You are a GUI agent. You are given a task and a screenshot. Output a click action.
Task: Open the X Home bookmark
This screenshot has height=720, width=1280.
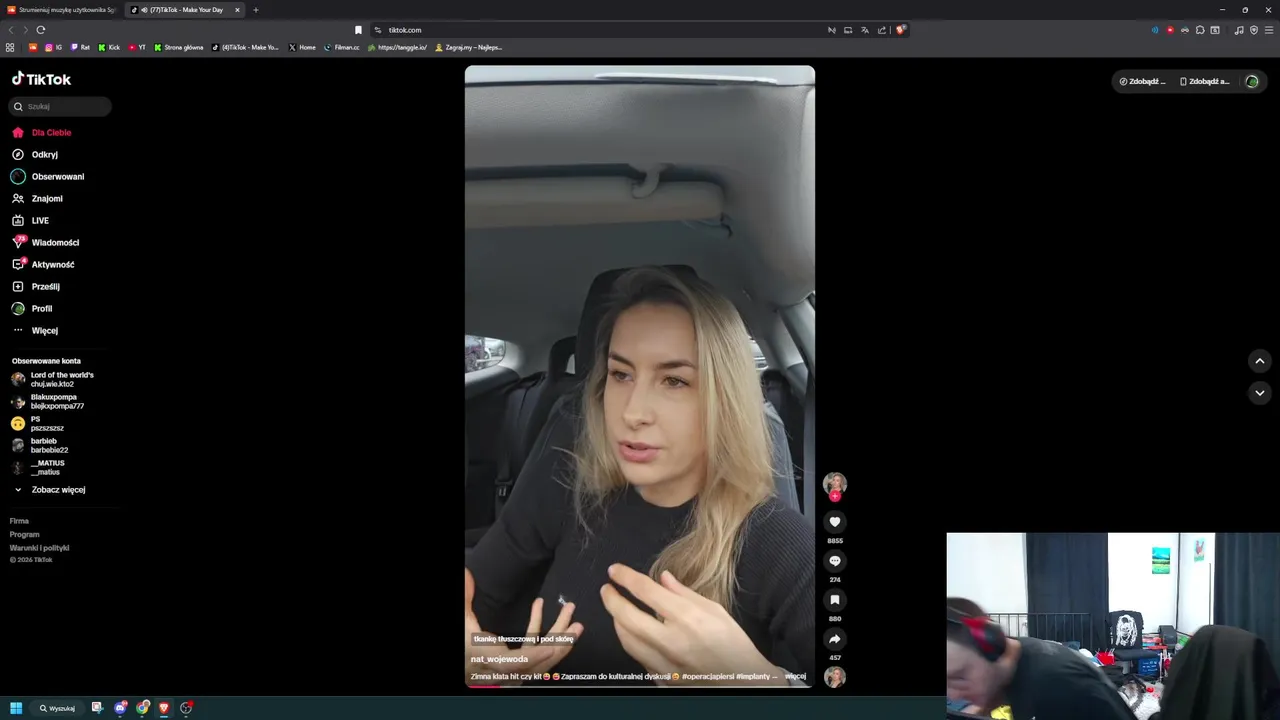click(302, 47)
